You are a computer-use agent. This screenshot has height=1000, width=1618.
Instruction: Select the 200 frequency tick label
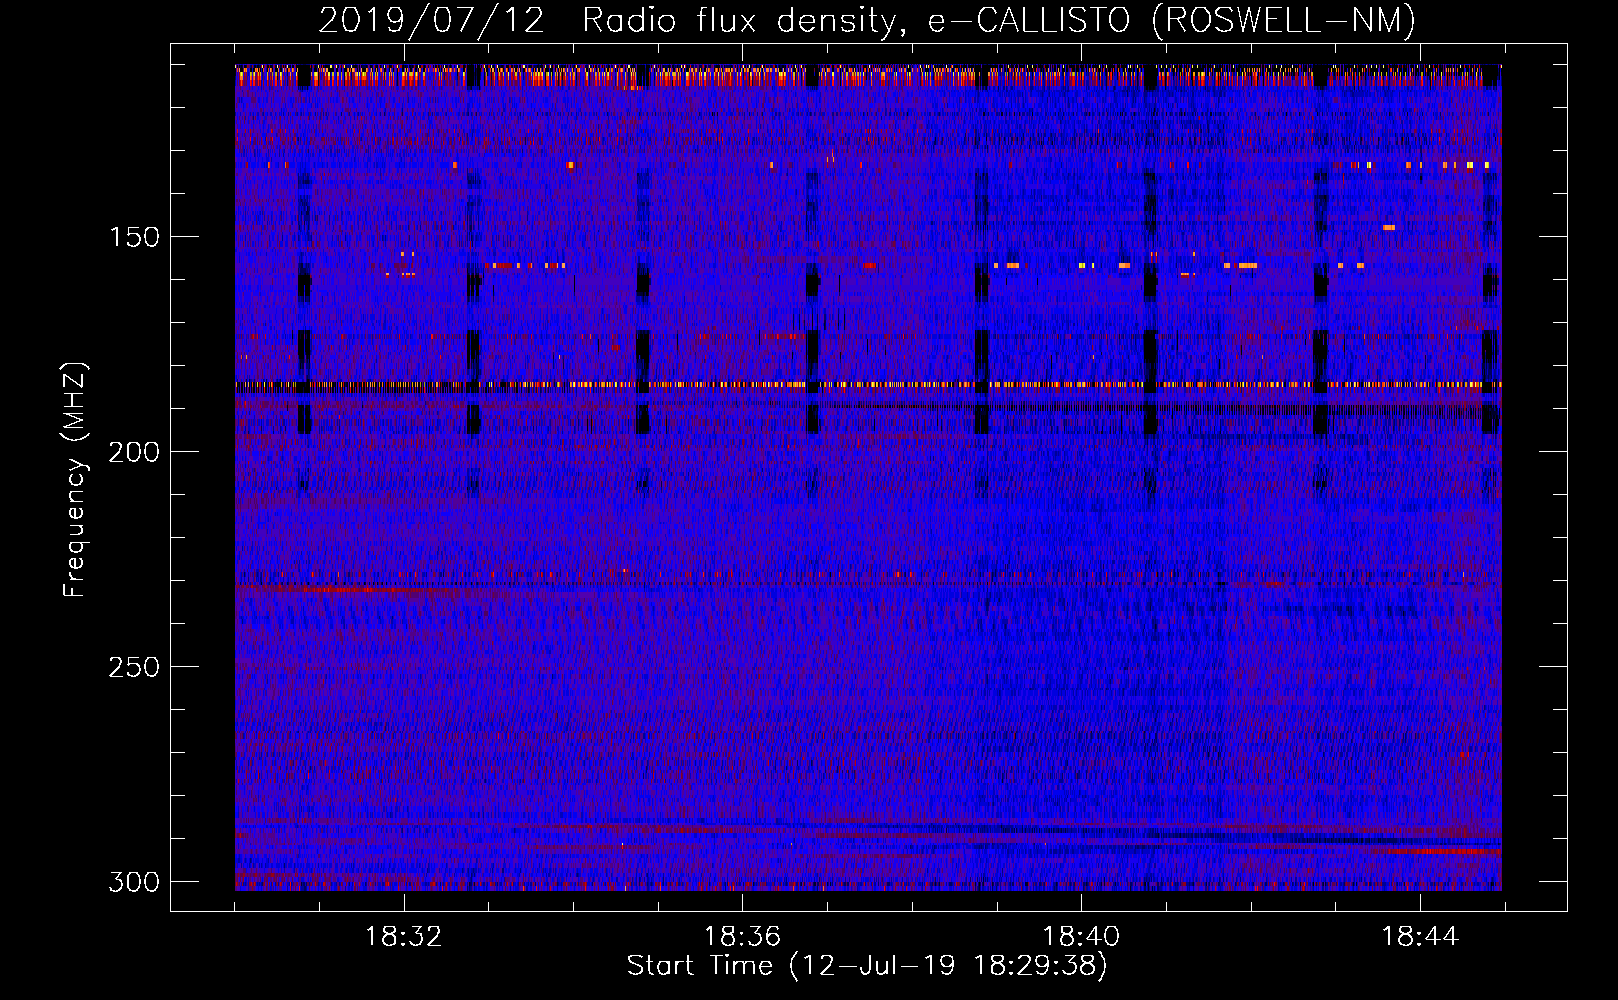134,452
